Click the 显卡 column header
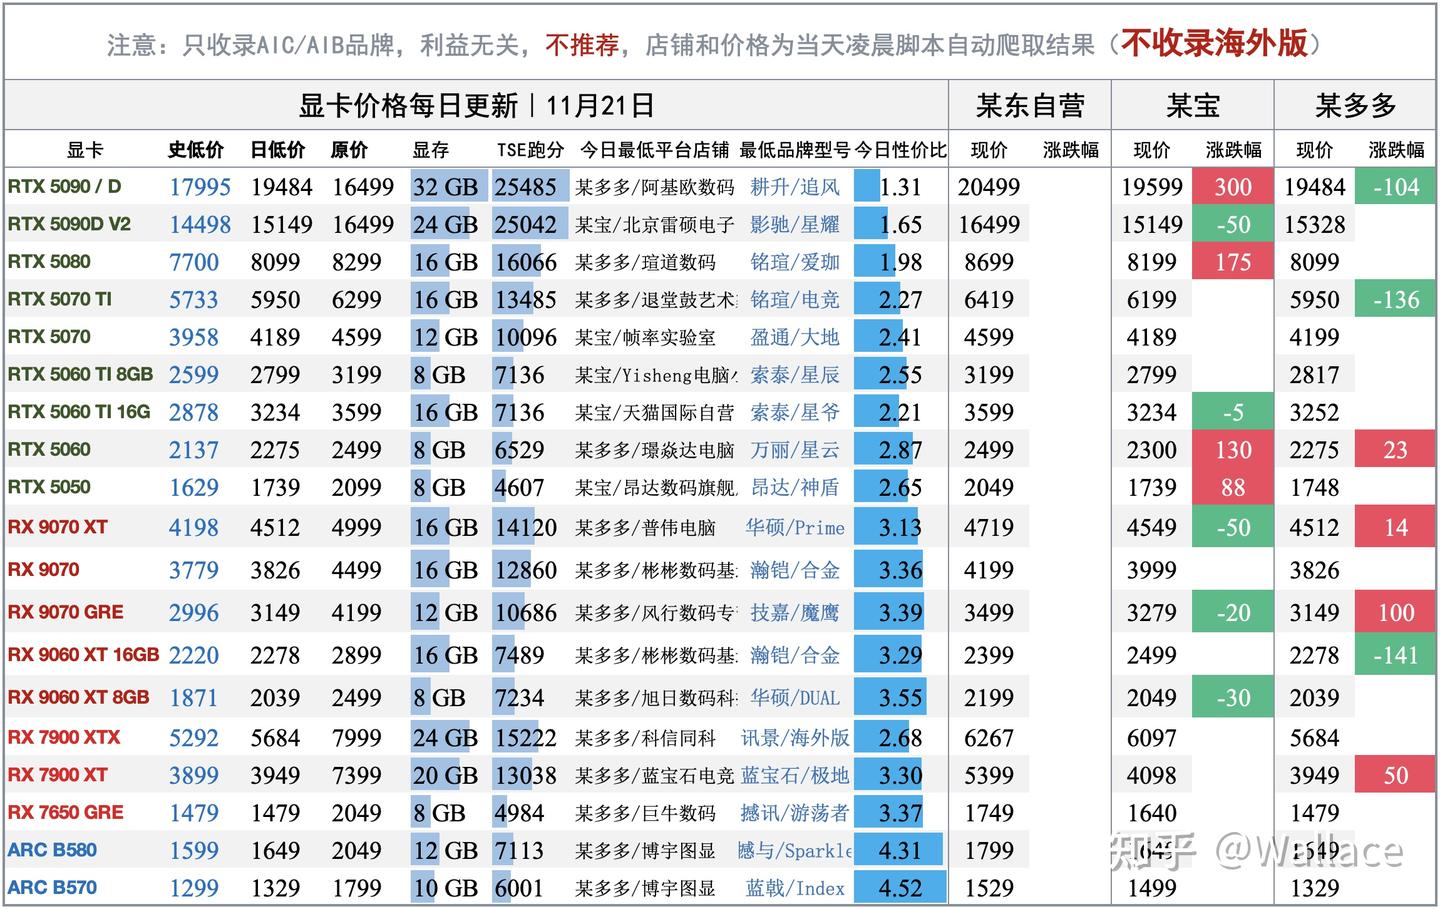The image size is (1440, 909). pos(85,150)
